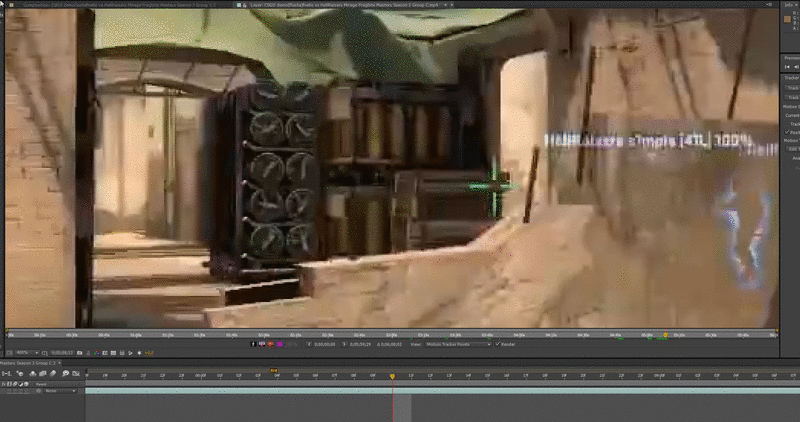
Task: Click the Out point timecode 0;05;59;29
Action: [360, 344]
